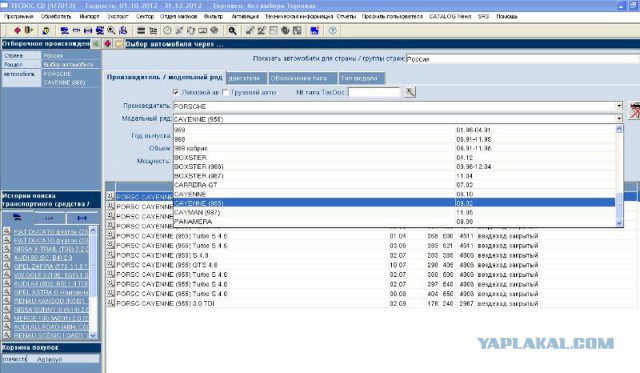
Task: Click the user/person search toolbar icon
Action: [123, 31]
